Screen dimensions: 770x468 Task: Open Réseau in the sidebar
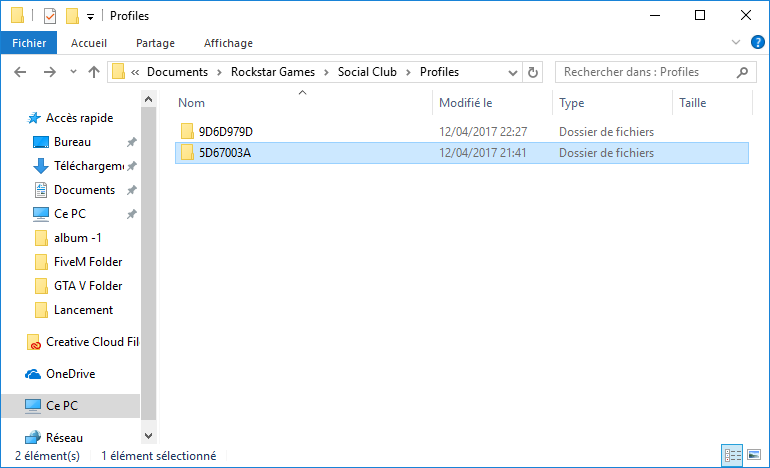click(x=64, y=438)
